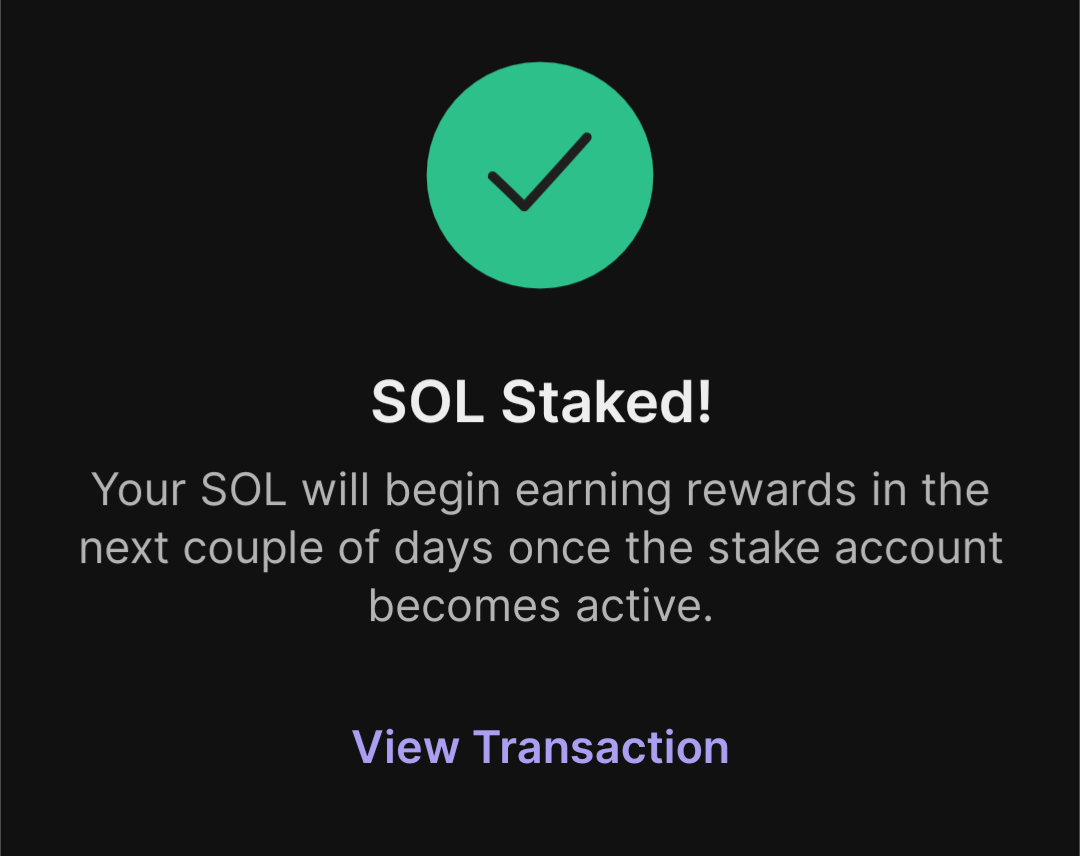1080x856 pixels.
Task: Click the word "Transaction" in the purple link
Action: [x=600, y=746]
